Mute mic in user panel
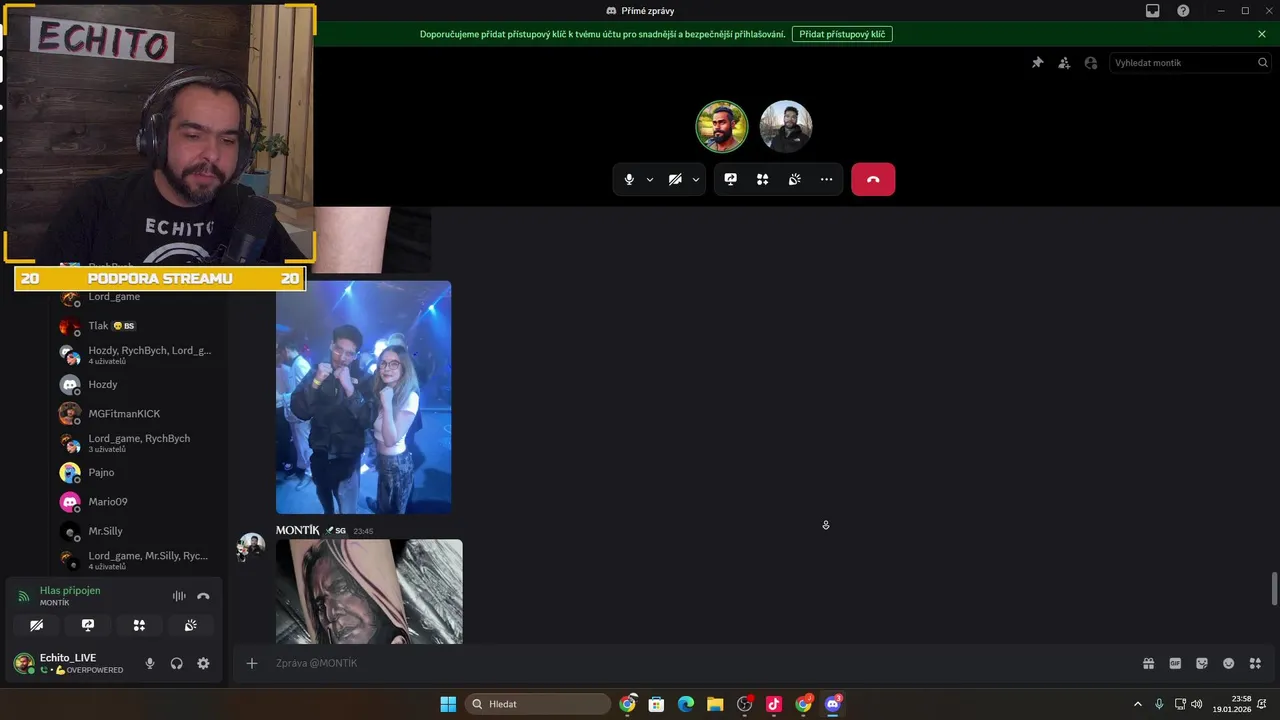 pyautogui.click(x=150, y=663)
